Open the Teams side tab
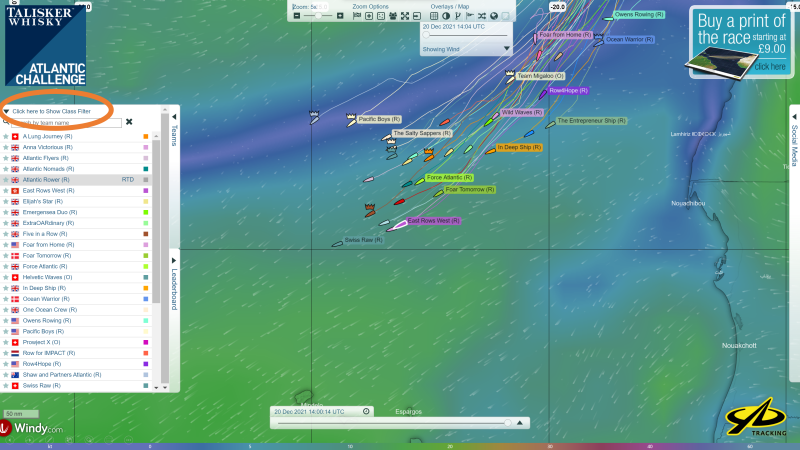This screenshot has width=800, height=450. coord(174,135)
